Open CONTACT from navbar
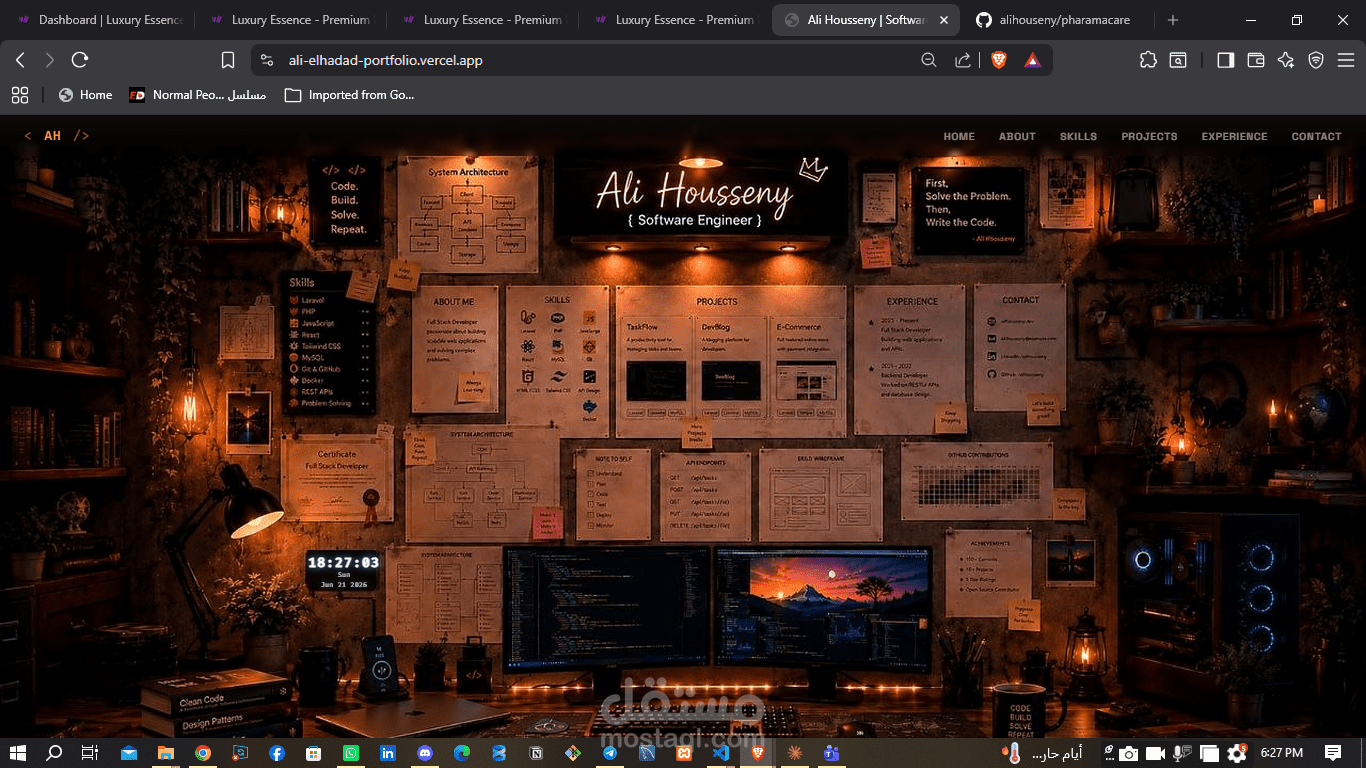This screenshot has height=768, width=1366. 1316,136
